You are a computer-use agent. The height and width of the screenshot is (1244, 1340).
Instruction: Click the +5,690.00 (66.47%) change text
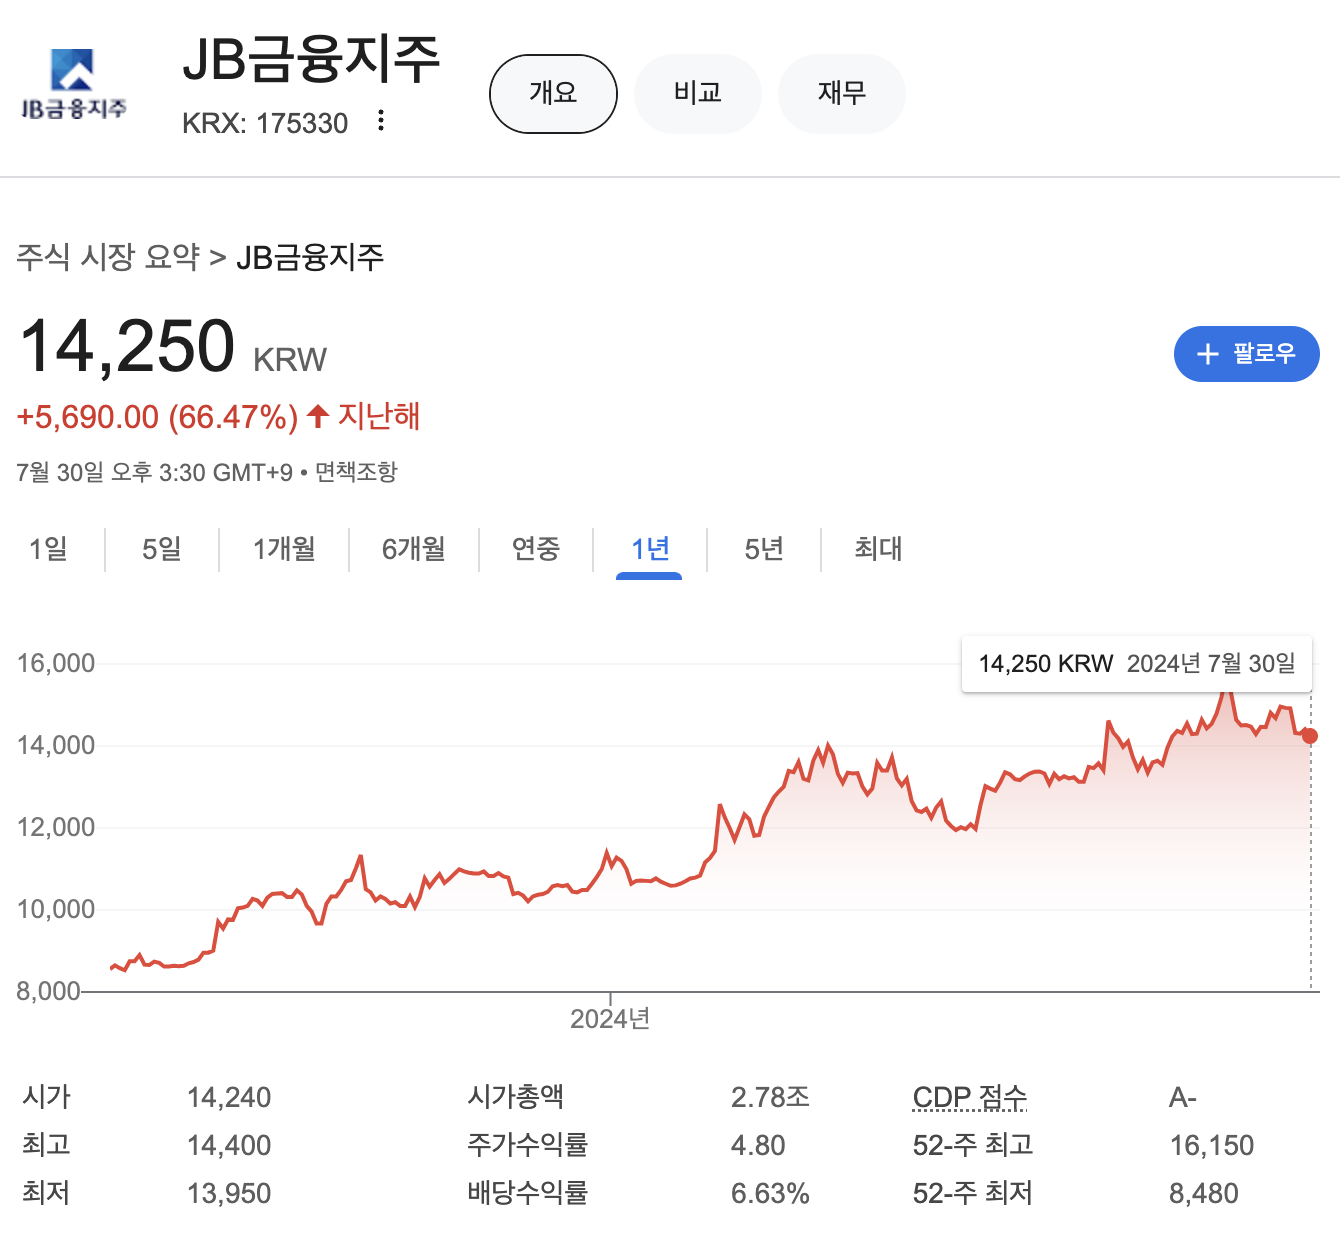pos(157,417)
